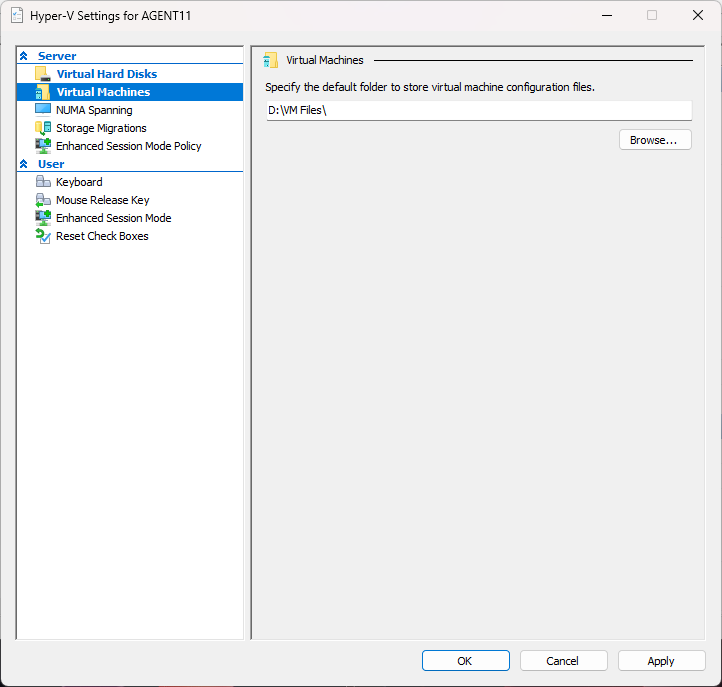Collapse the User section chevron
Screen dimensions: 722x687
click(x=24, y=164)
